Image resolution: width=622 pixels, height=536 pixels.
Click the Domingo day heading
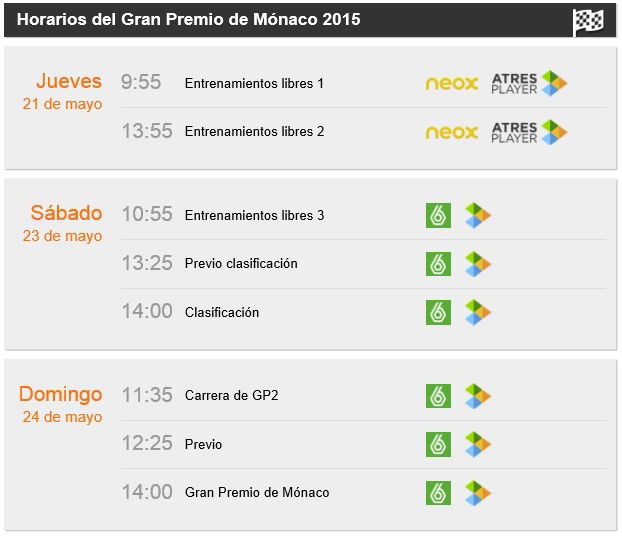(x=61, y=394)
